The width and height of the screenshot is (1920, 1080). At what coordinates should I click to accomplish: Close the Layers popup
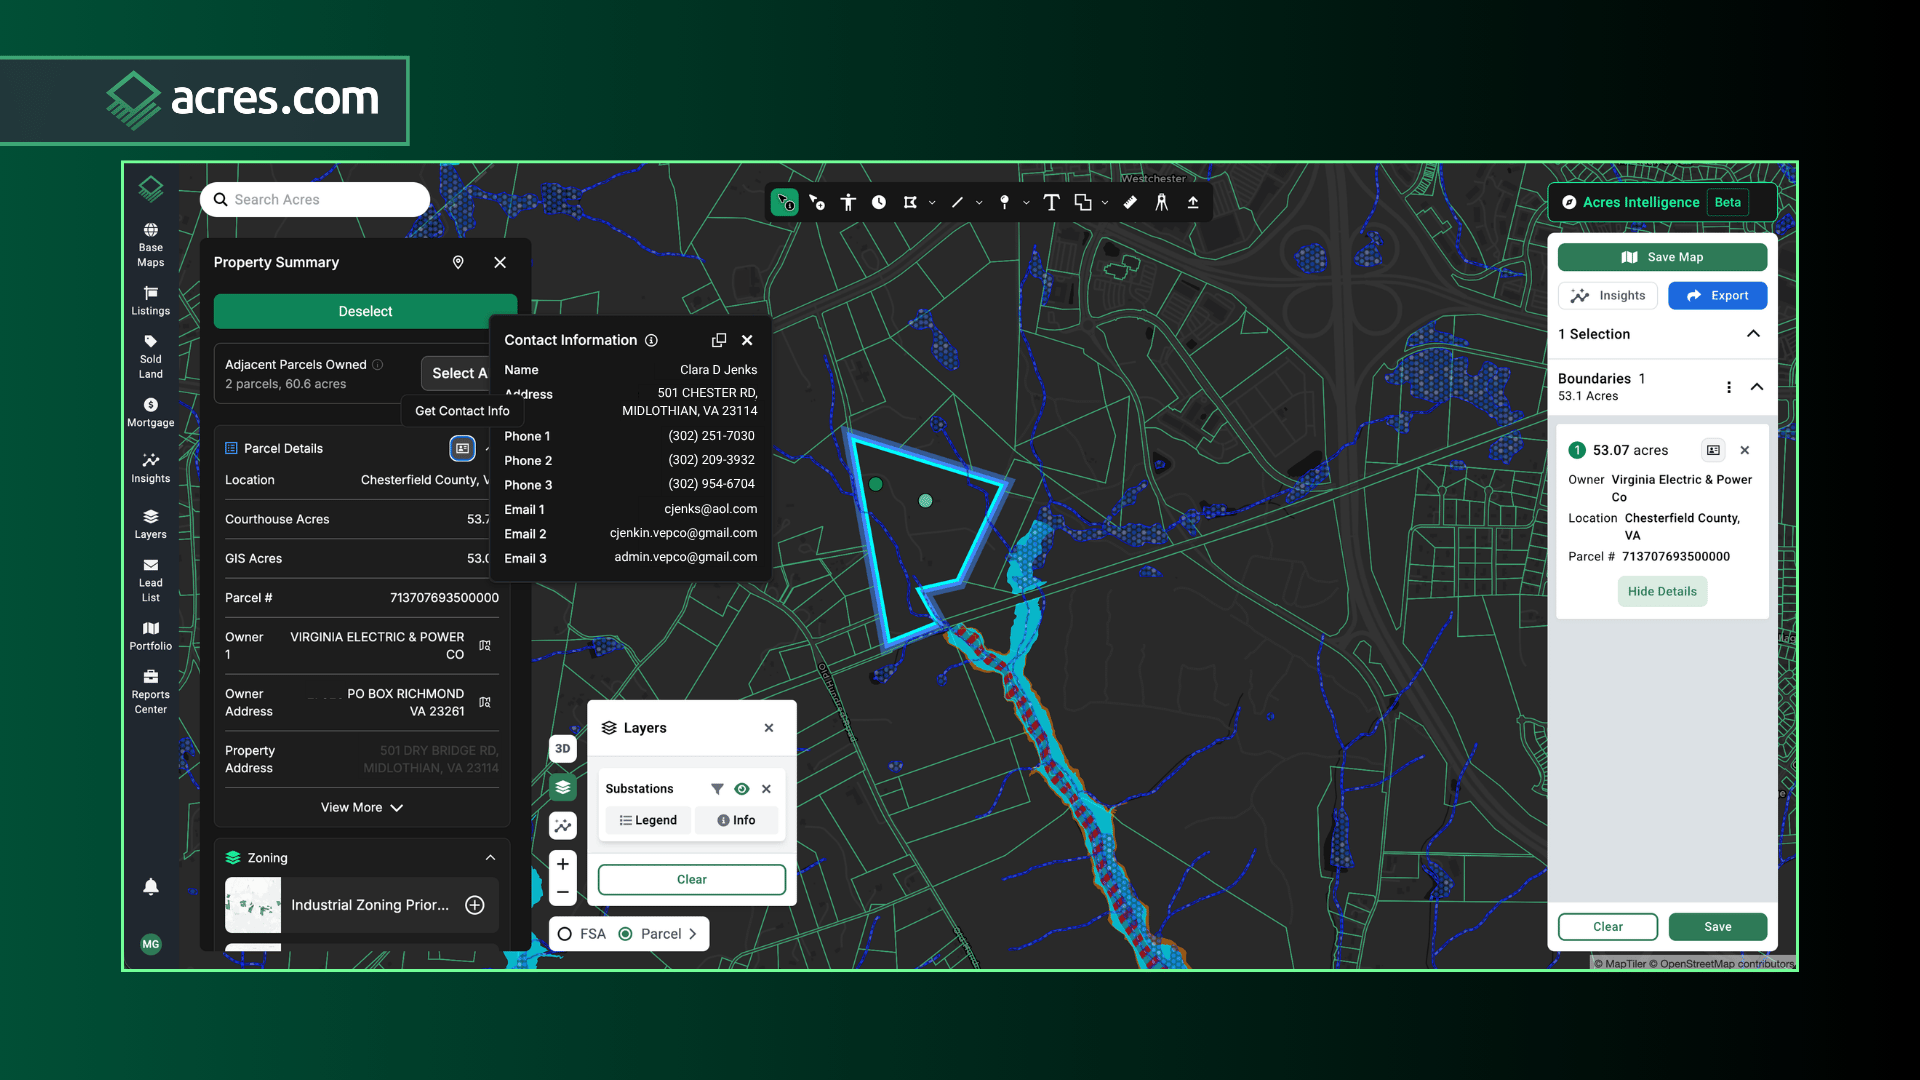pos(769,728)
